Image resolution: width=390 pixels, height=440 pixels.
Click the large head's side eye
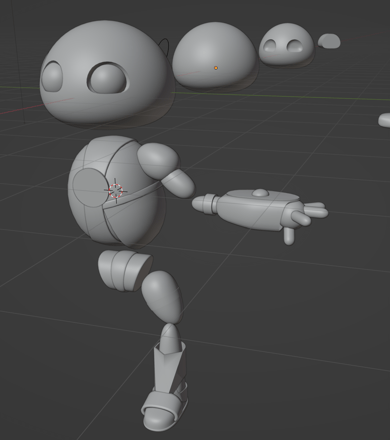52,77
